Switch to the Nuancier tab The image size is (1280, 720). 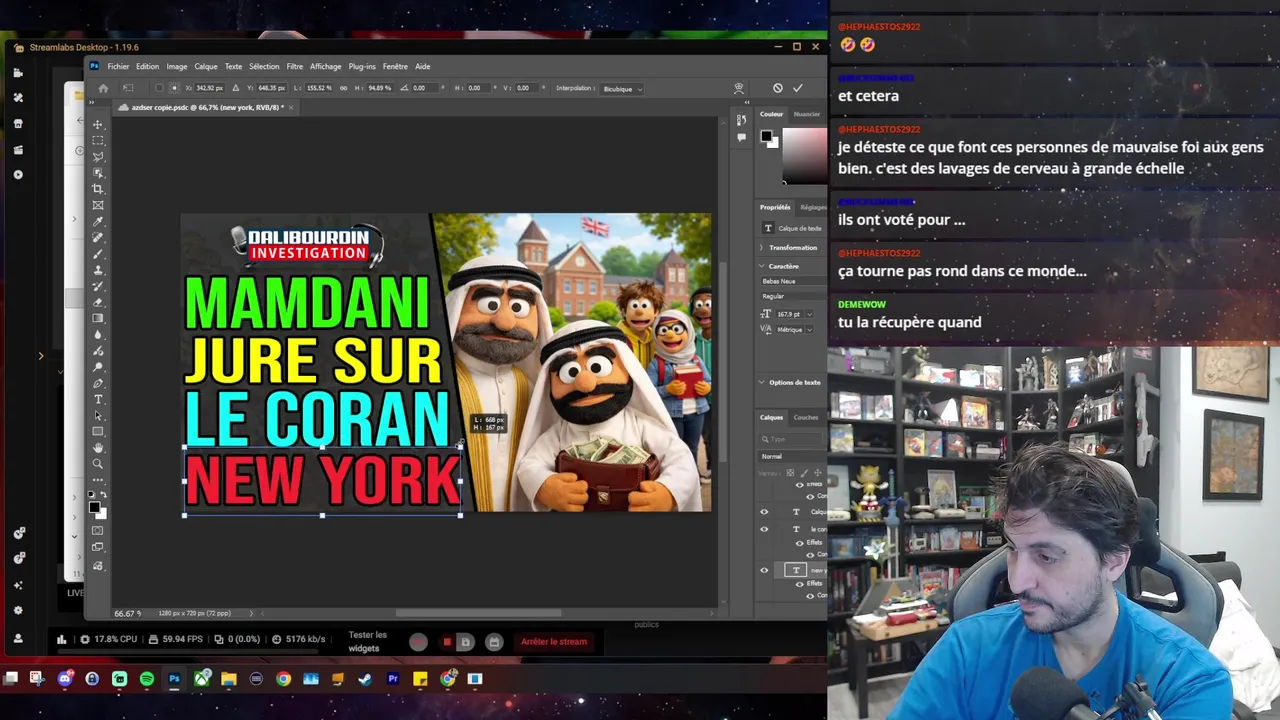807,114
